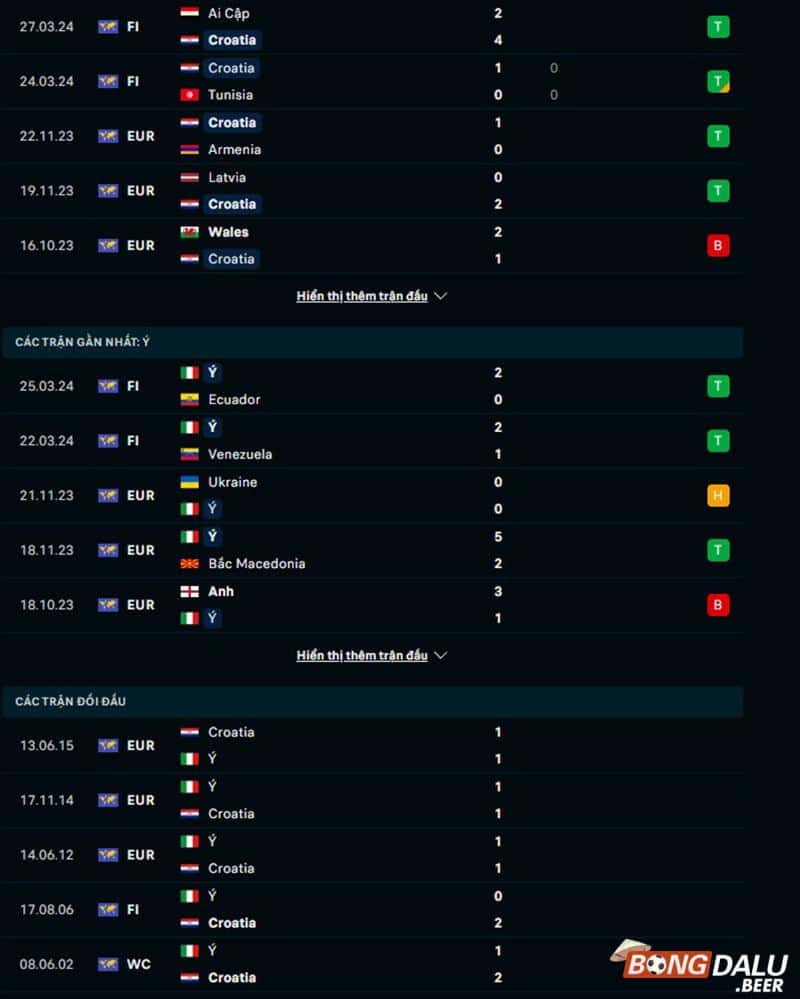Expand 'Hiển thị thêm trận đấu' below Italy matches
800x999 pixels.
pos(362,654)
